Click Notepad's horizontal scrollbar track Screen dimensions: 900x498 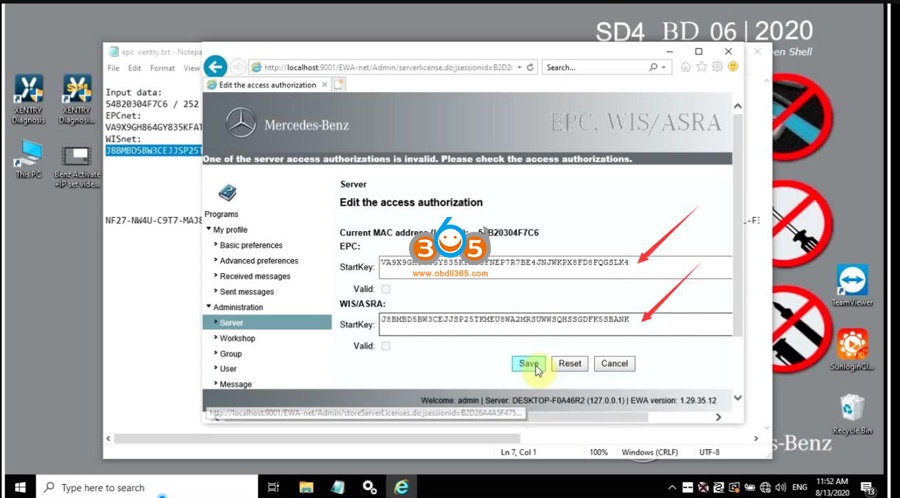tap(433, 438)
